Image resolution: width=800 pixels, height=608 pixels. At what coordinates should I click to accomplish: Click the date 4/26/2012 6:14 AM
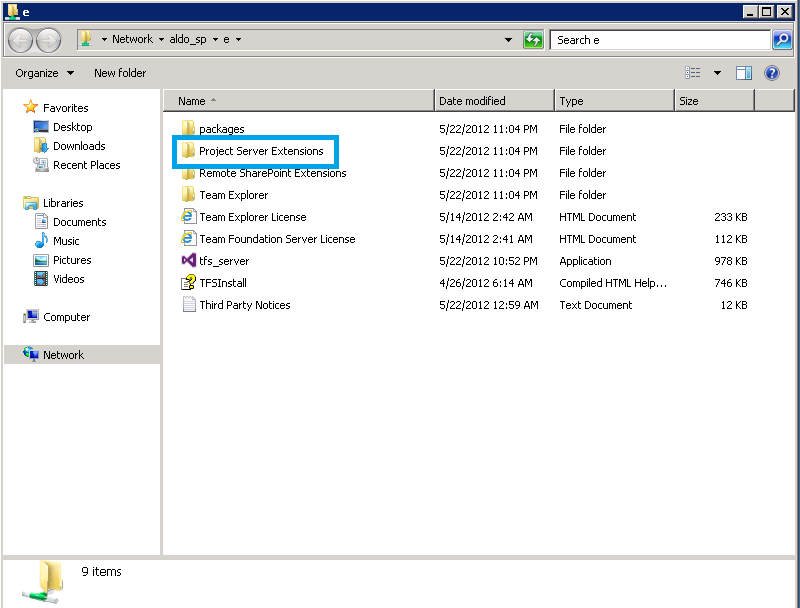click(x=486, y=283)
